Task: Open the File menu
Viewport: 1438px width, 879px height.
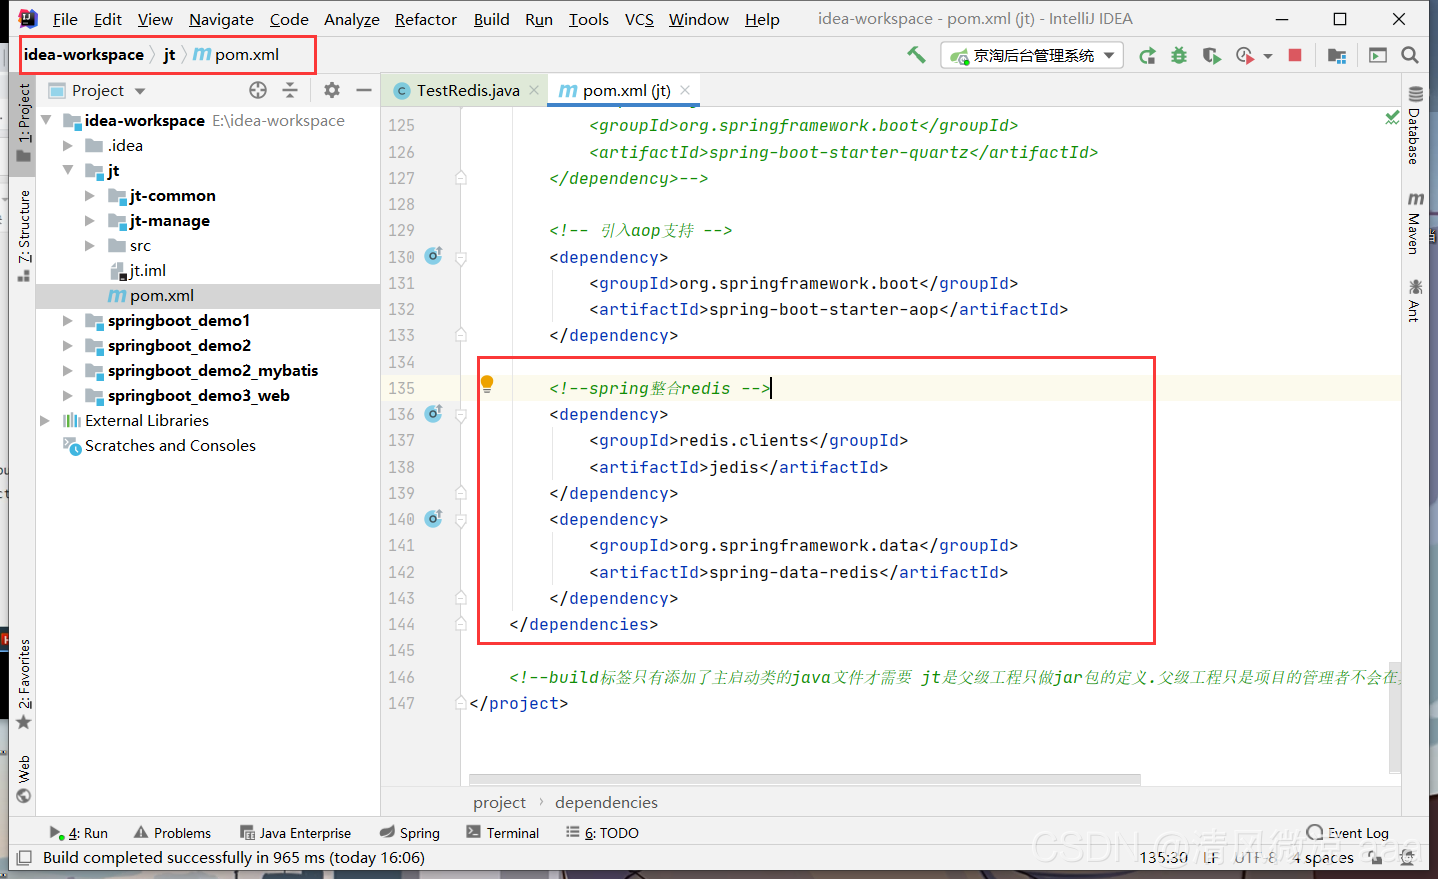Action: click(65, 19)
